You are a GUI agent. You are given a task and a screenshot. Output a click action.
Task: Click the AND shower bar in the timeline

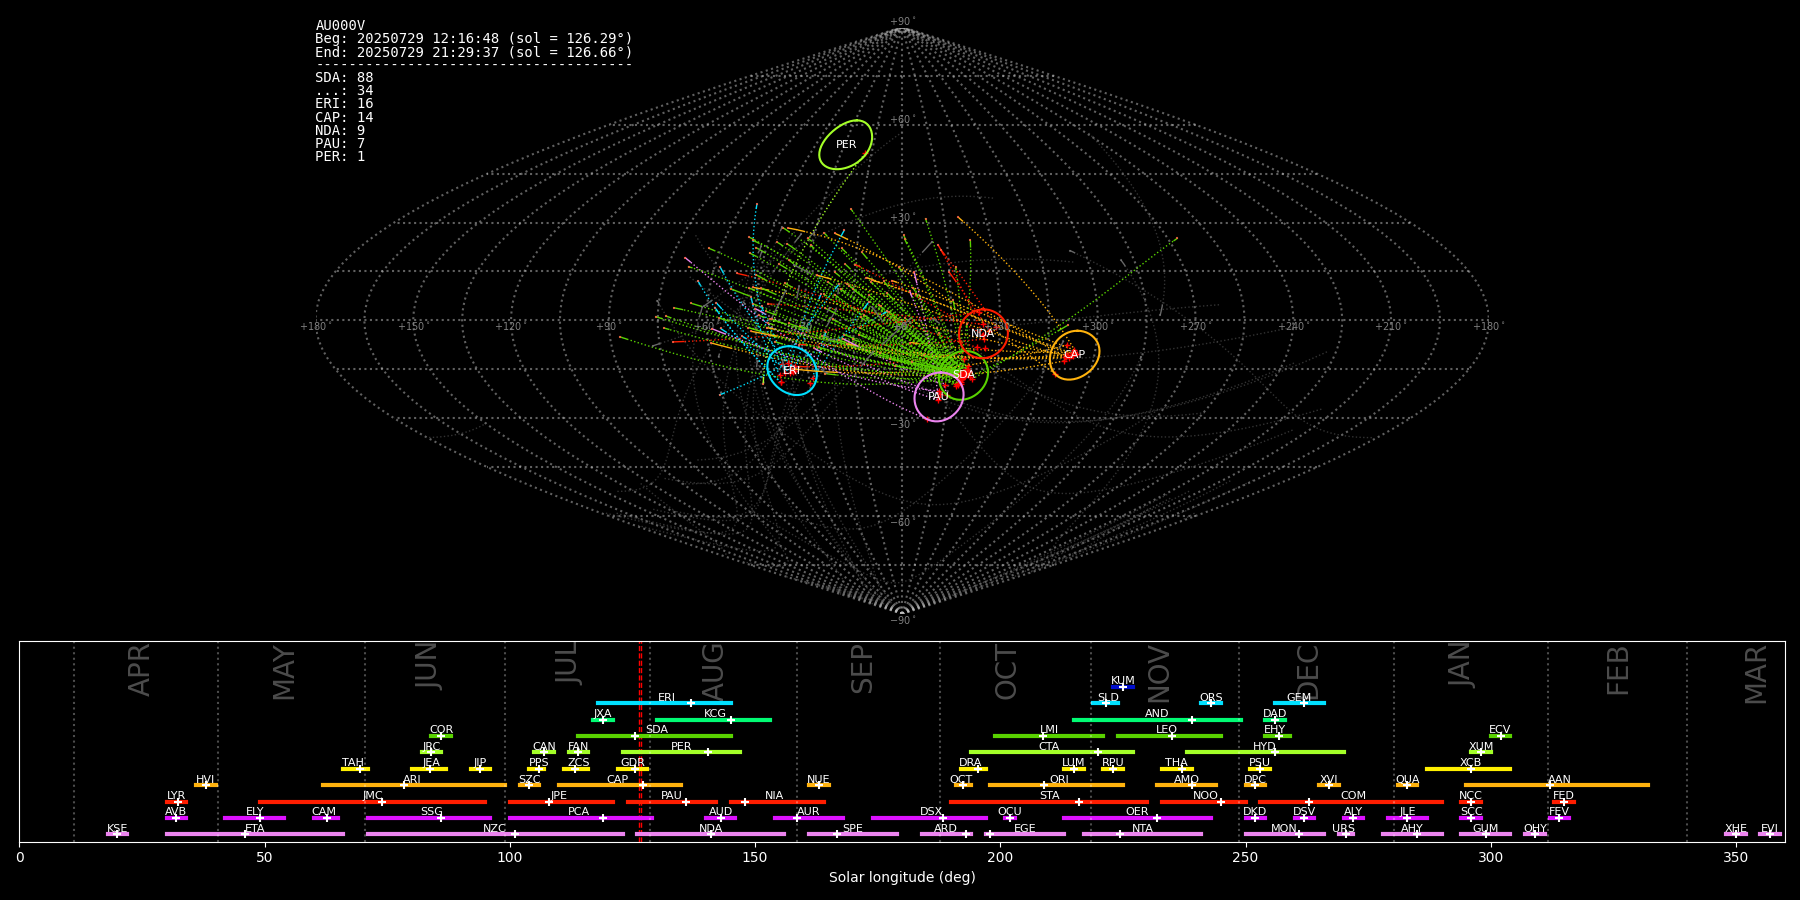click(1157, 719)
